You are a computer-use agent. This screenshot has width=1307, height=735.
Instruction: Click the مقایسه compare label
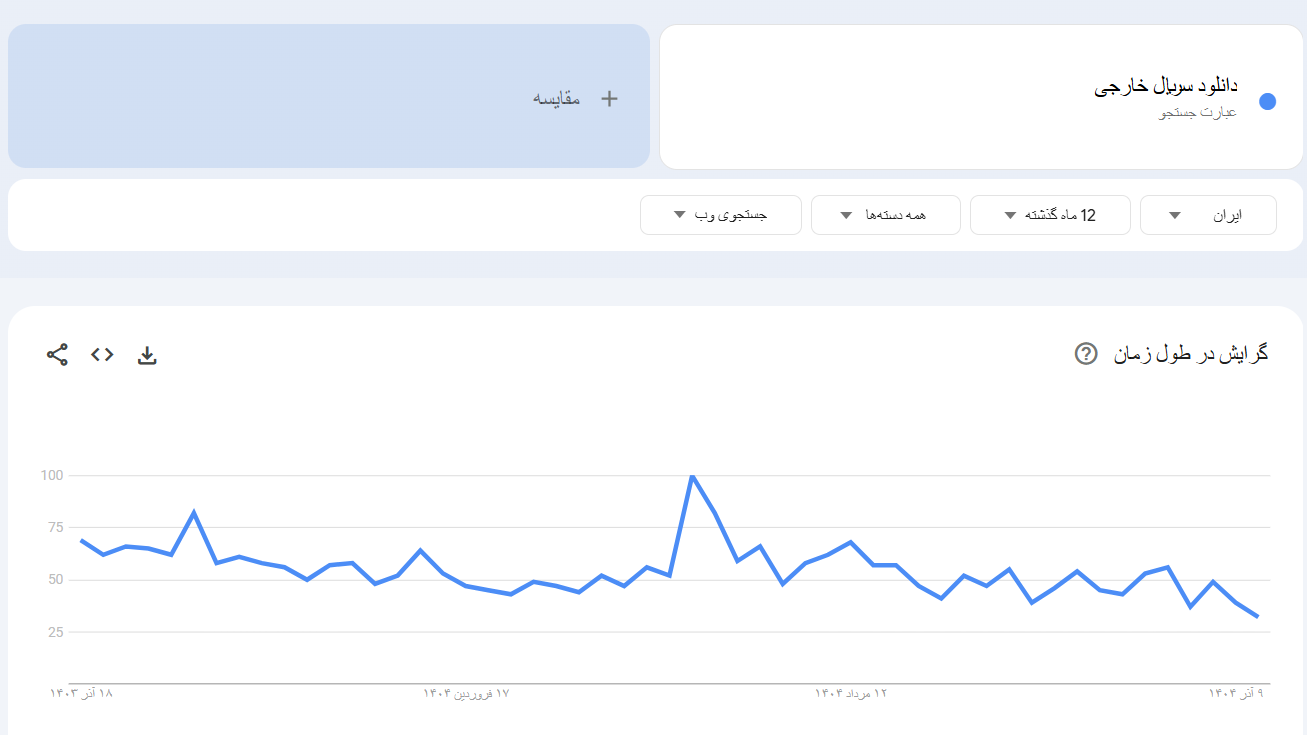(x=556, y=98)
